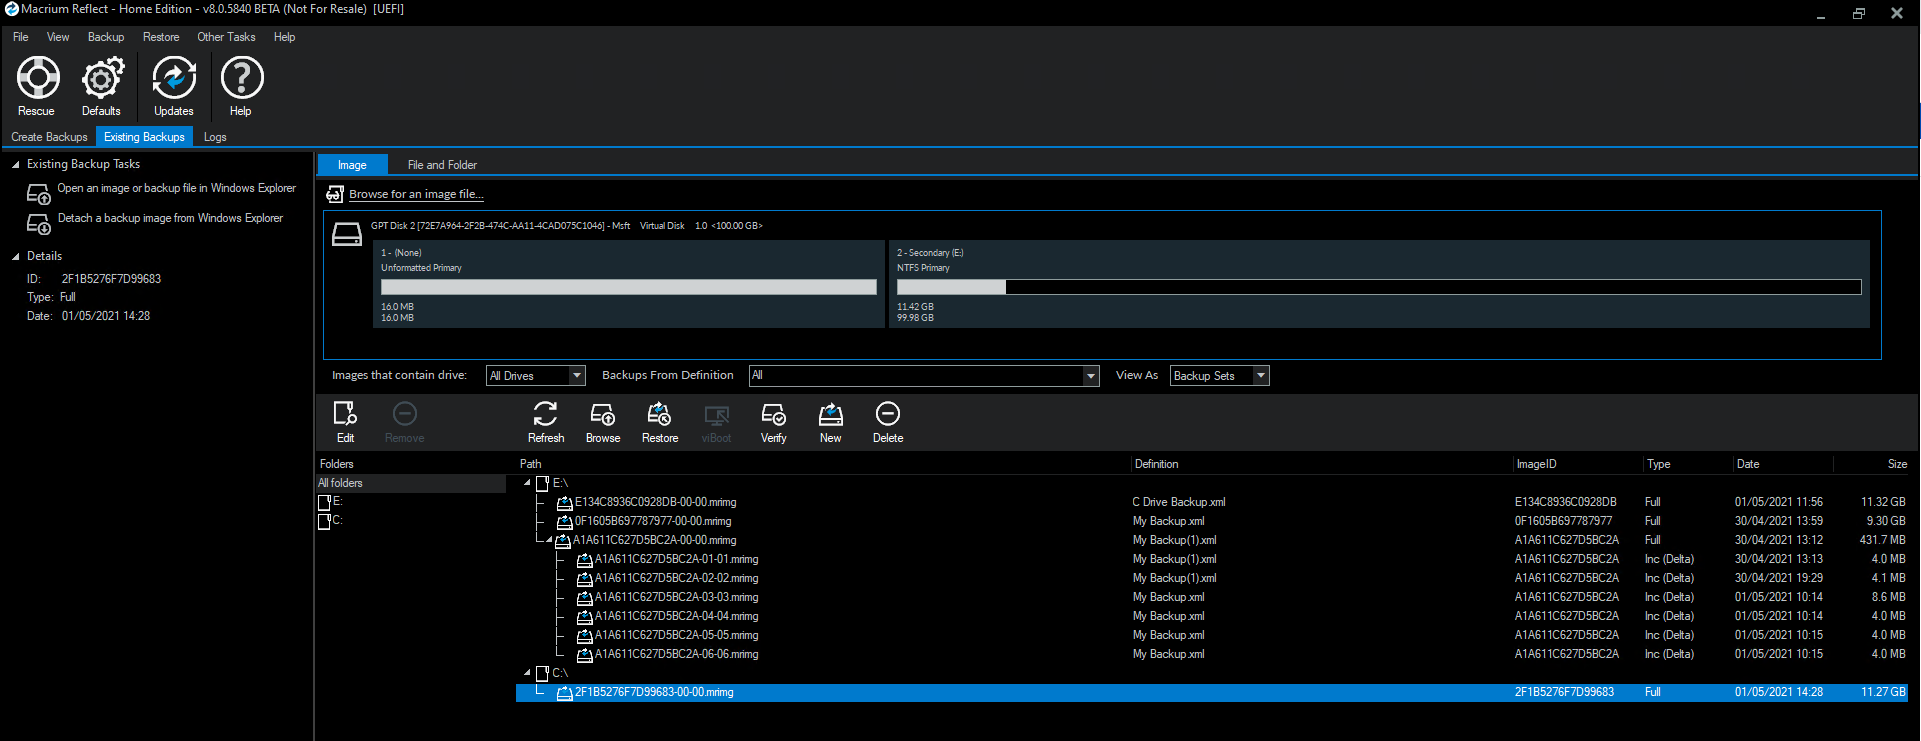The image size is (1921, 741).
Task: Click the Secondary (E:) partition usage bar
Action: [1379, 287]
